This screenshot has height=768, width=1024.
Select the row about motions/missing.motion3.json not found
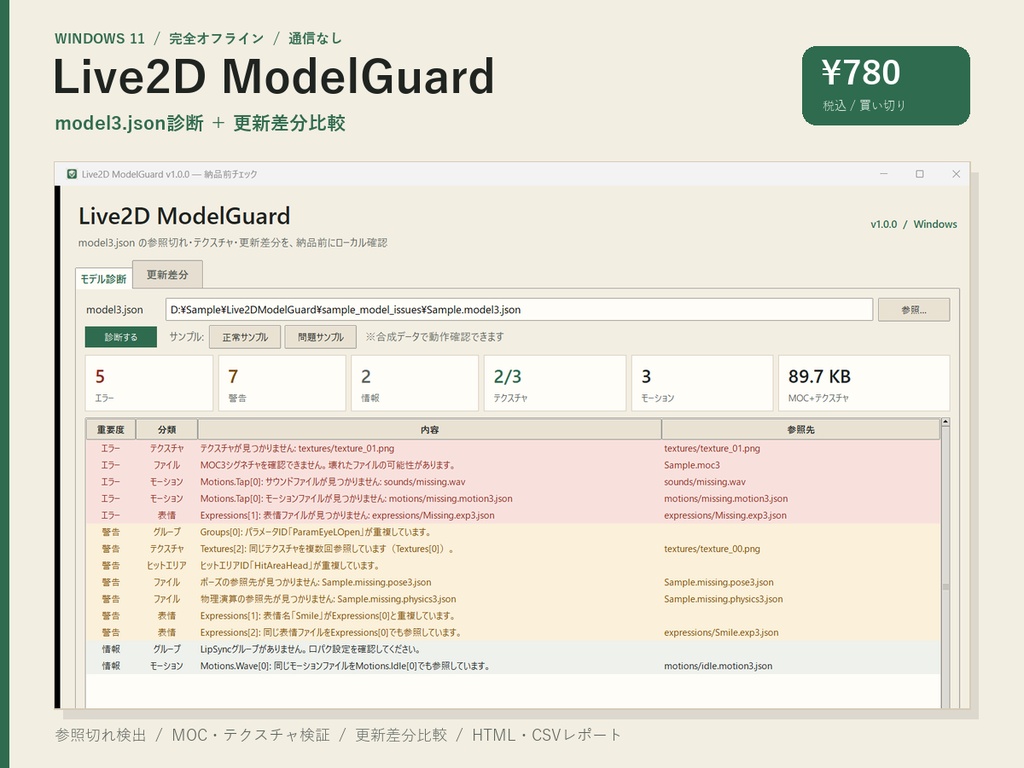513,498
